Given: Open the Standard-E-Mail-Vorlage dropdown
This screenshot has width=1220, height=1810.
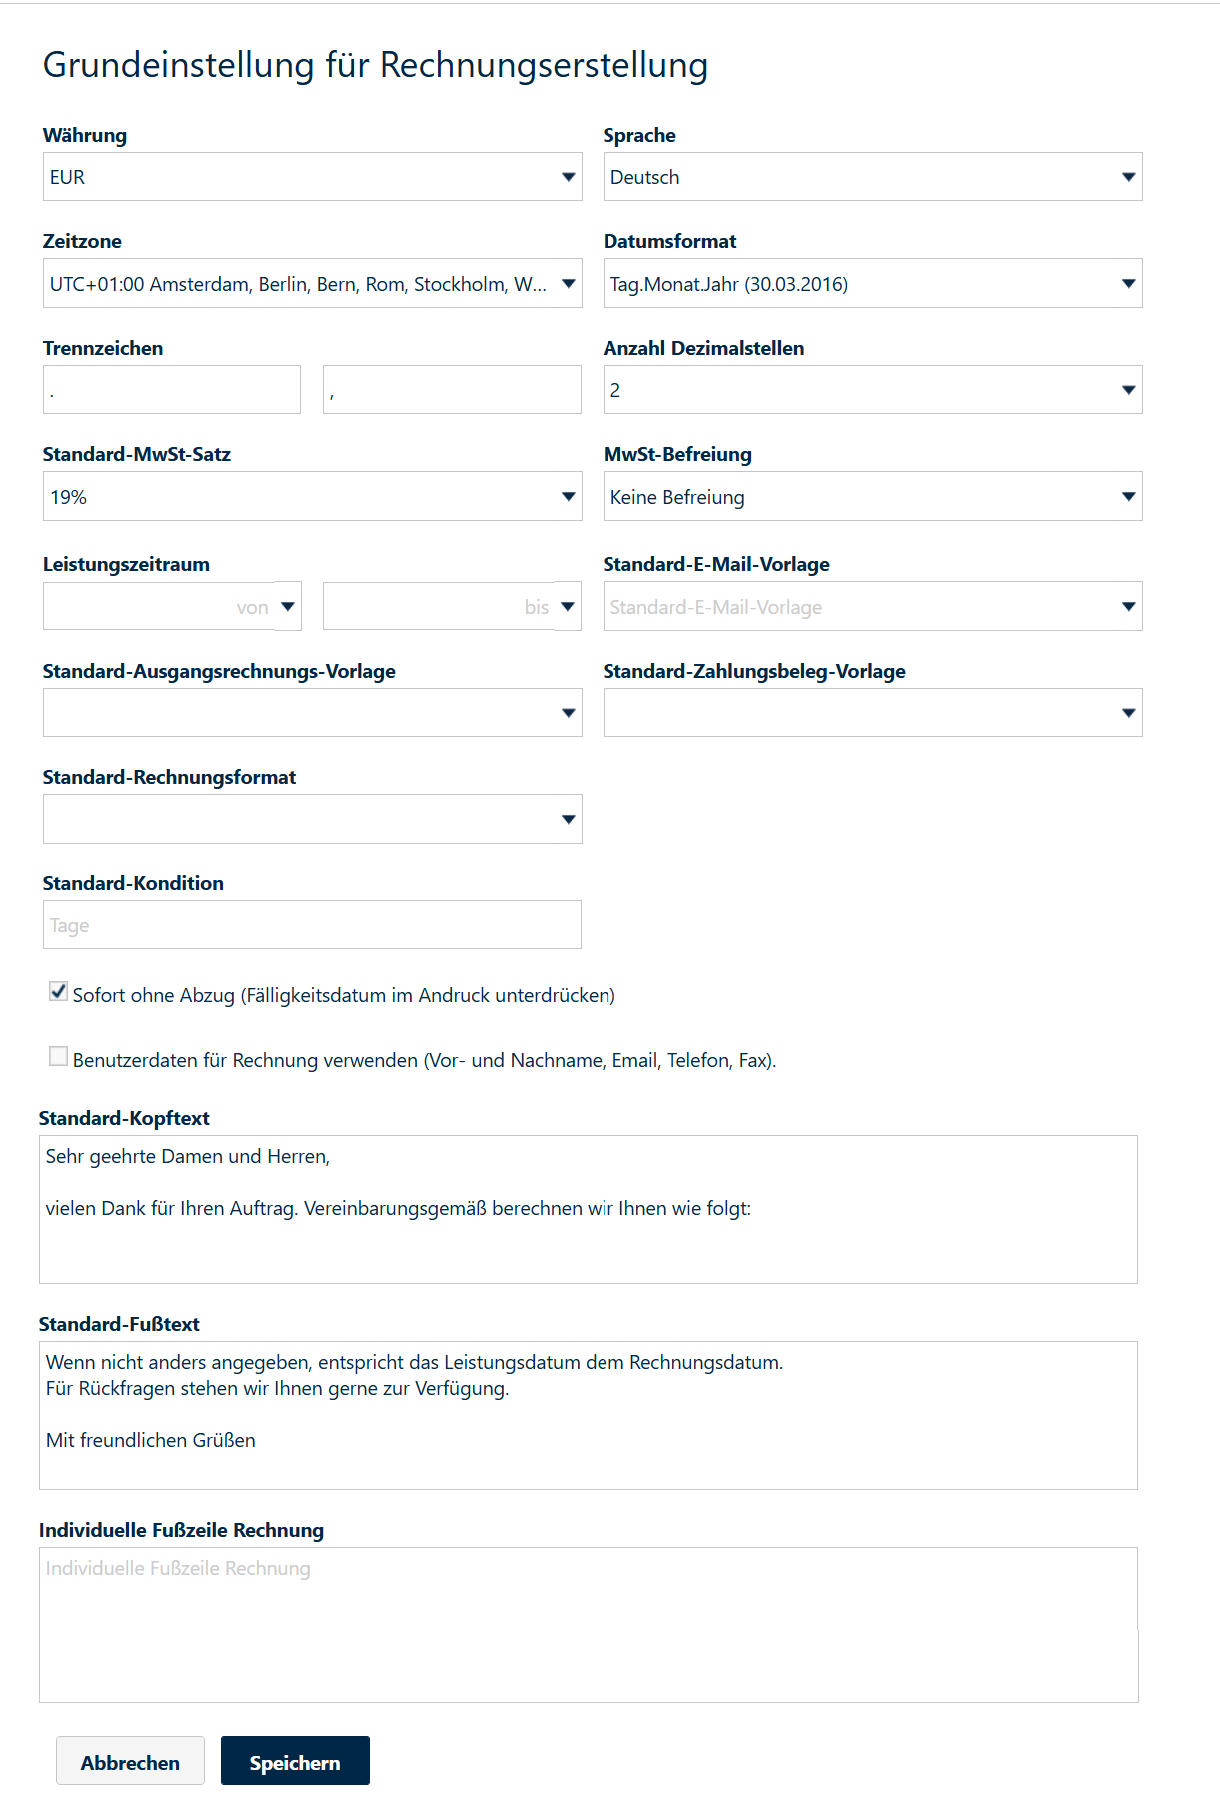Looking at the screenshot, I should coord(872,607).
